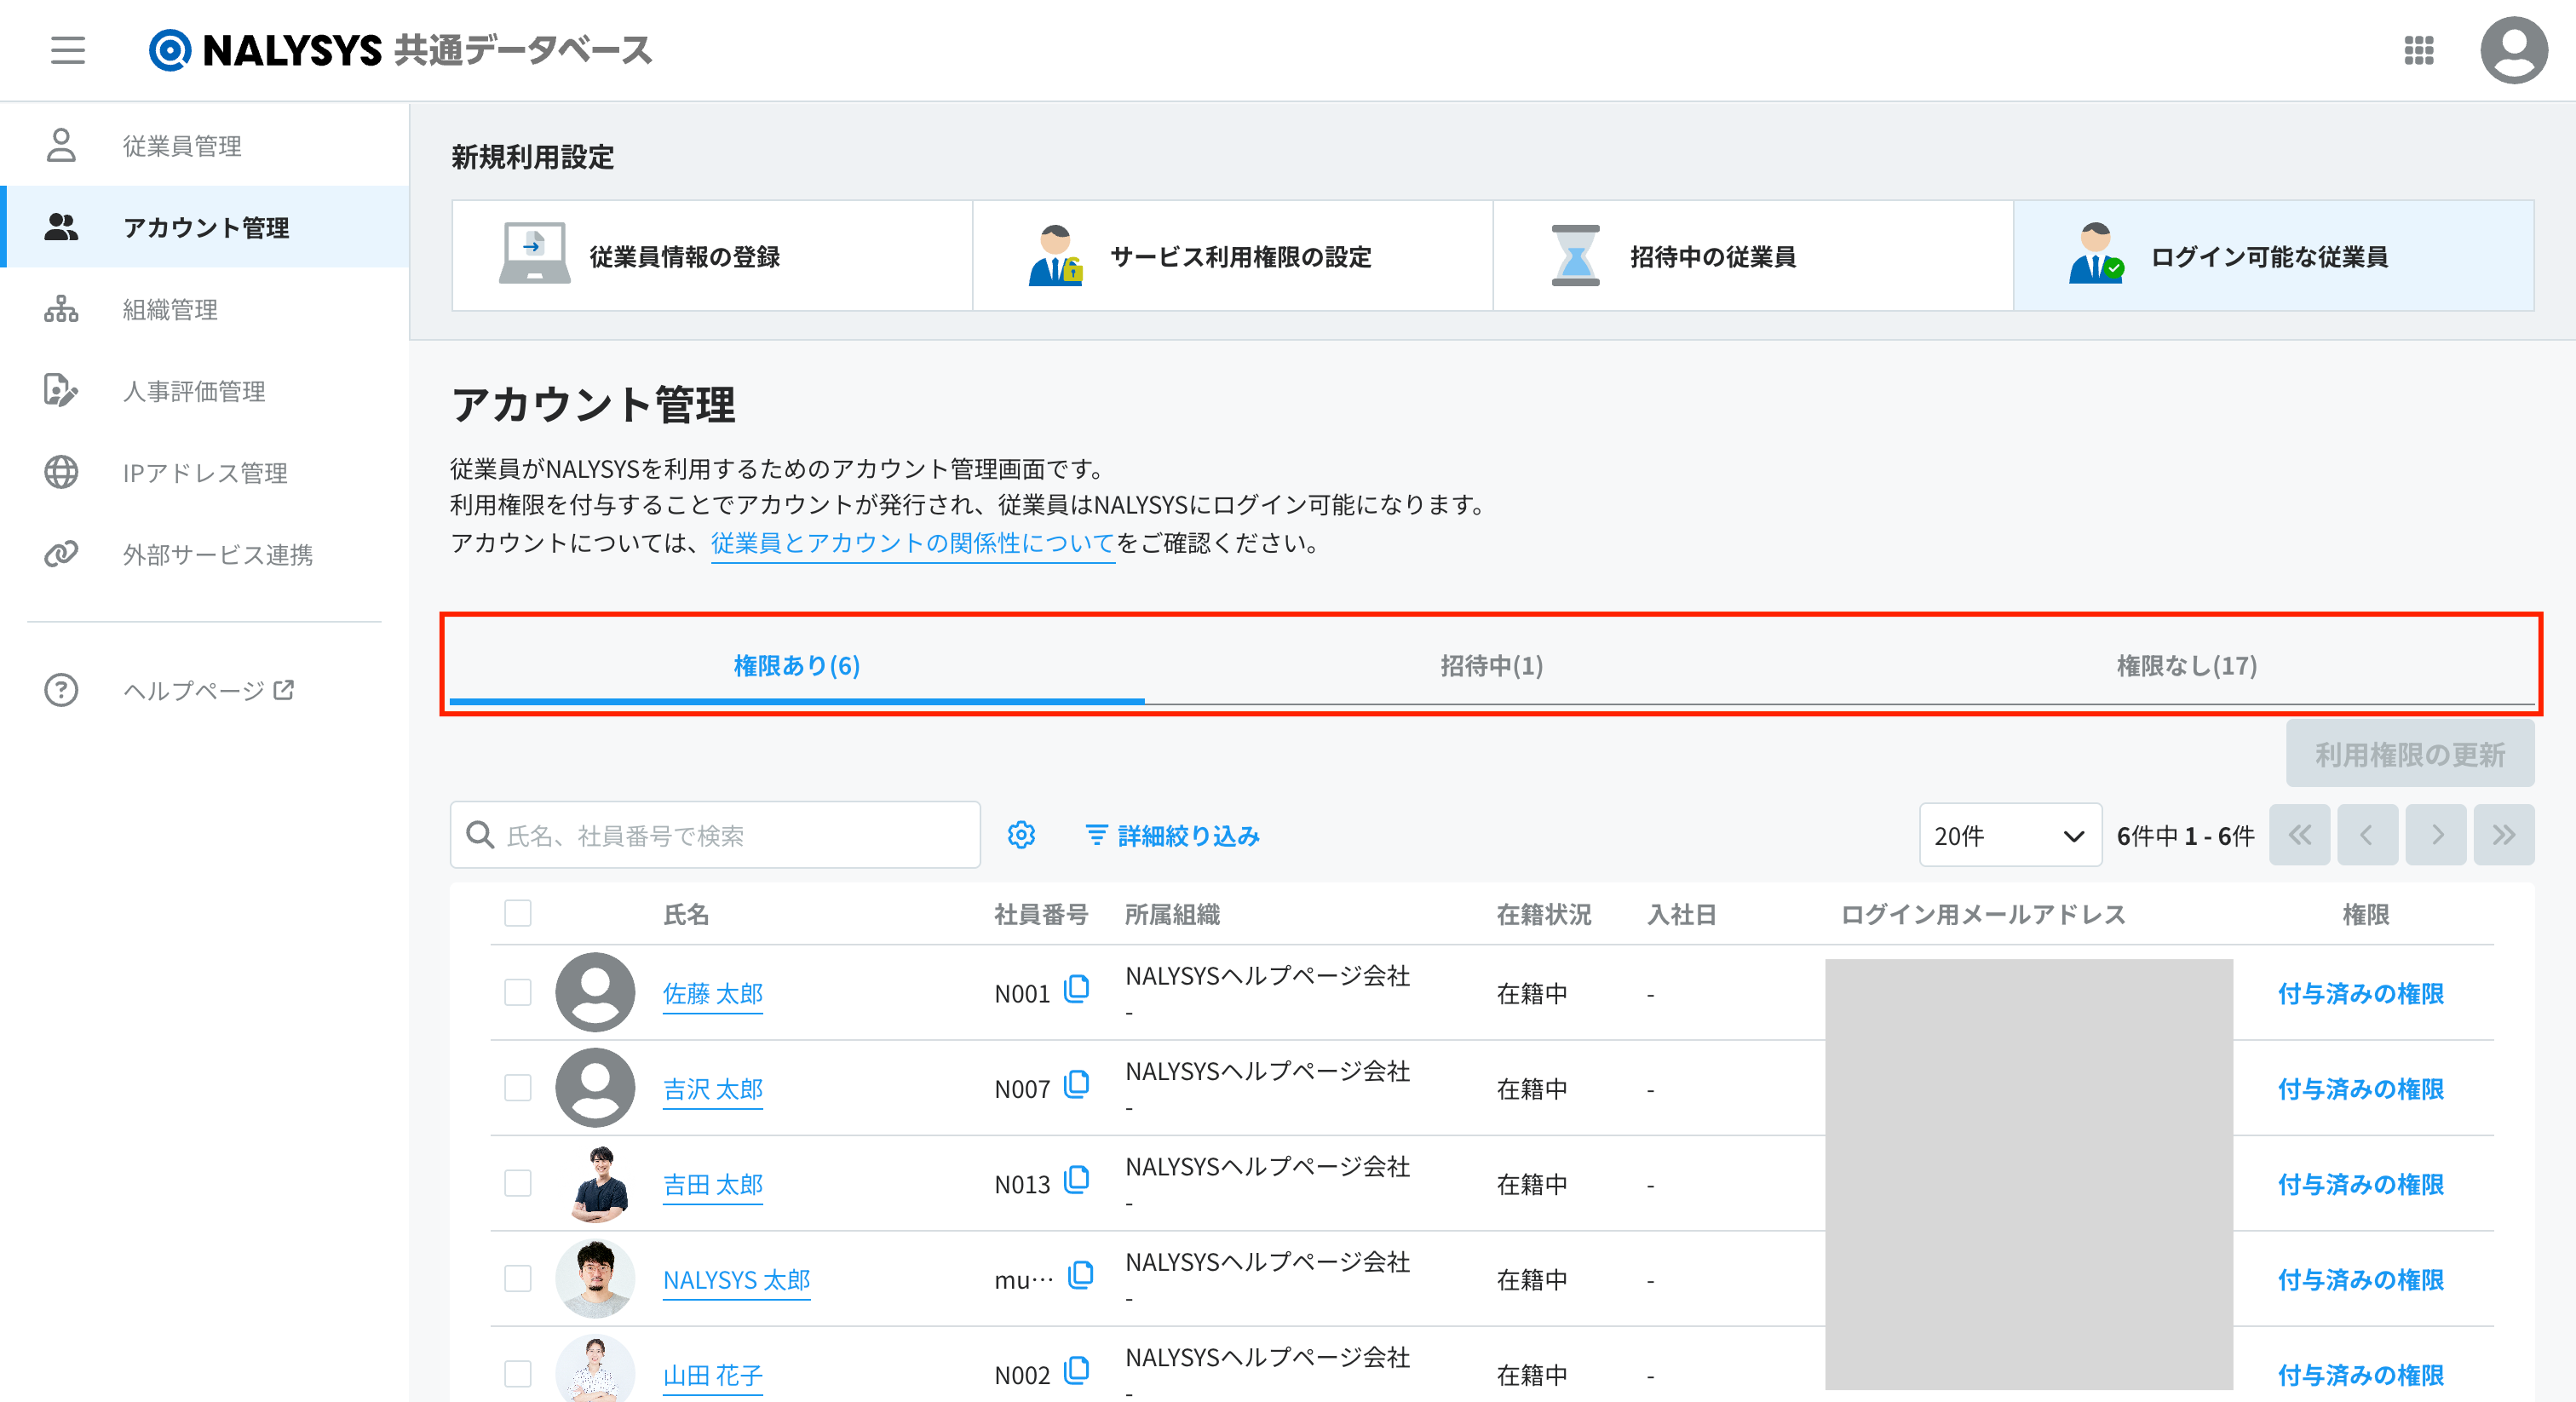
Task: Open the 20件 page size dropdown
Action: click(2009, 835)
